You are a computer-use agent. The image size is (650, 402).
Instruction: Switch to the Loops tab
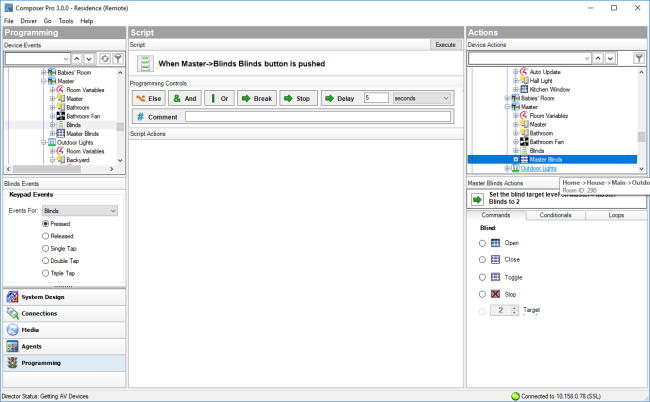point(616,215)
